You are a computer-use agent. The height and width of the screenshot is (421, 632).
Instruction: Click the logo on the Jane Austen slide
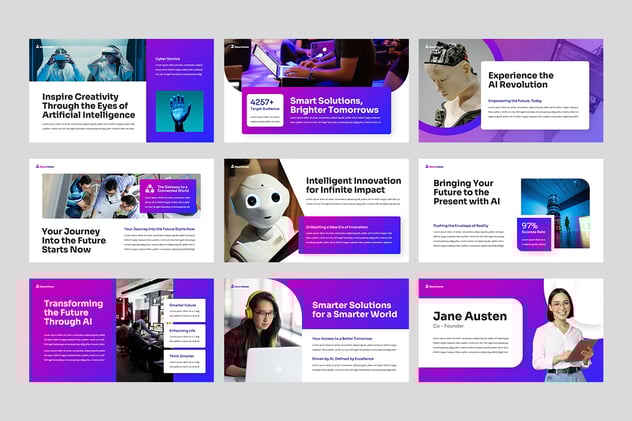coord(427,285)
